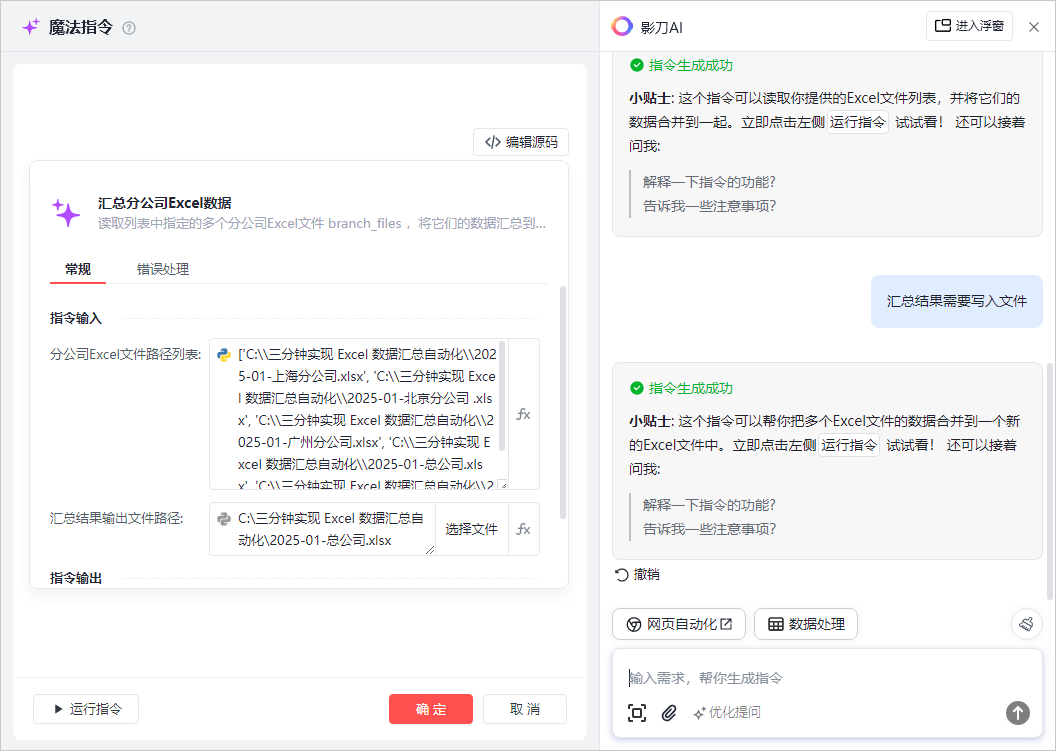
Task: Click the screenshot capture icon below the prompt box
Action: point(636,713)
